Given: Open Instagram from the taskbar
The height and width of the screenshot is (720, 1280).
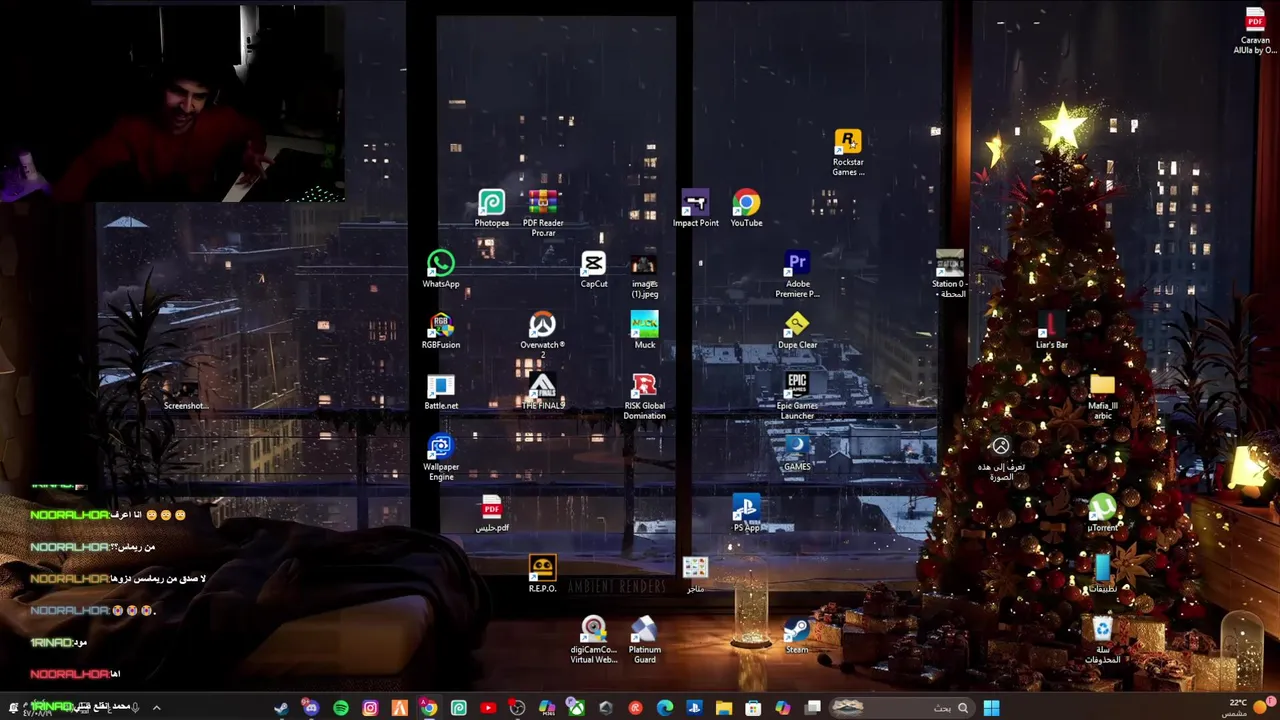Looking at the screenshot, I should coord(370,708).
